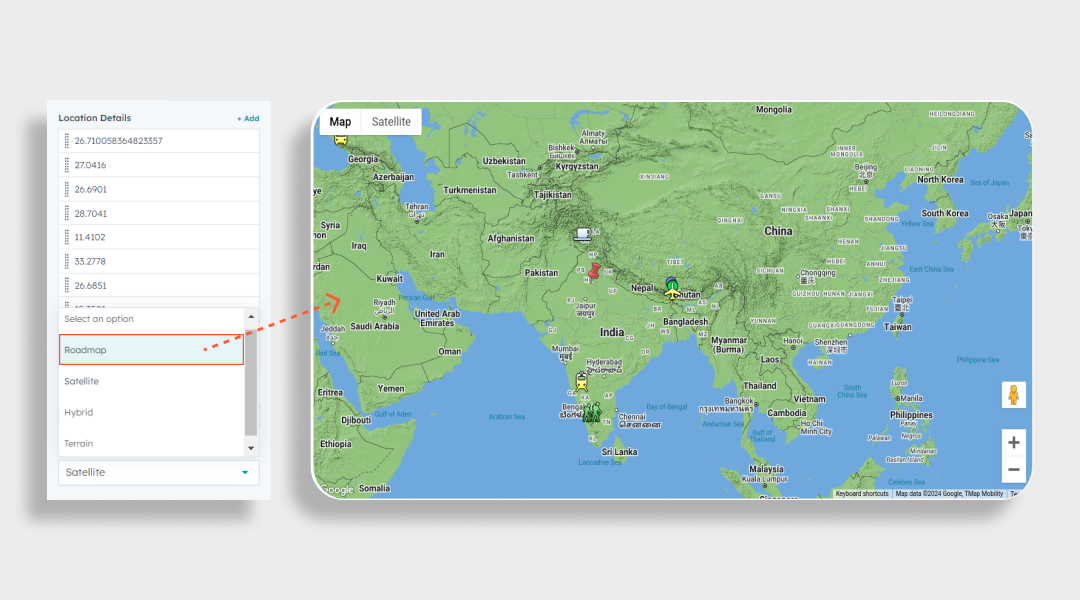The image size is (1080, 600).
Task: Switch to the Map tab
Action: click(x=340, y=121)
